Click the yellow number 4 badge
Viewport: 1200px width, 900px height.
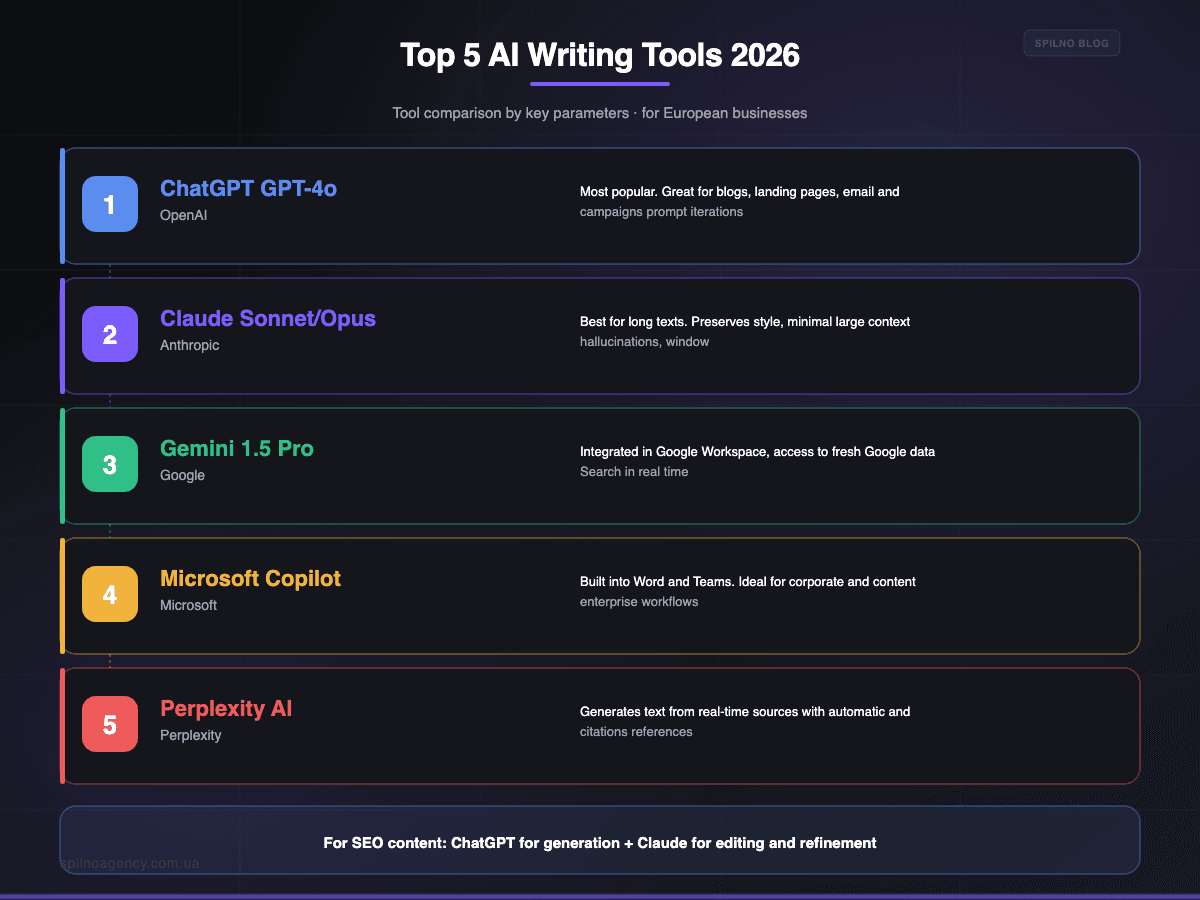coord(110,594)
